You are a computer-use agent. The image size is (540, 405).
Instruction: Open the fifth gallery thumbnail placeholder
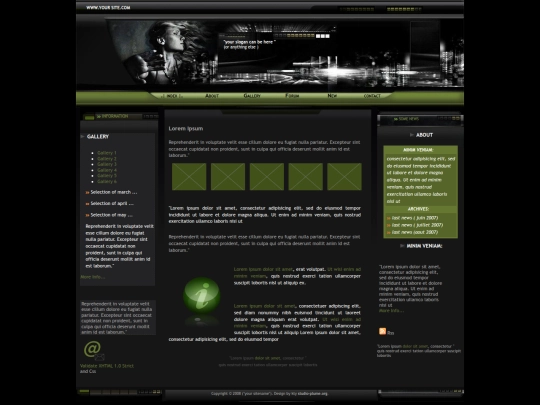[x=344, y=177]
